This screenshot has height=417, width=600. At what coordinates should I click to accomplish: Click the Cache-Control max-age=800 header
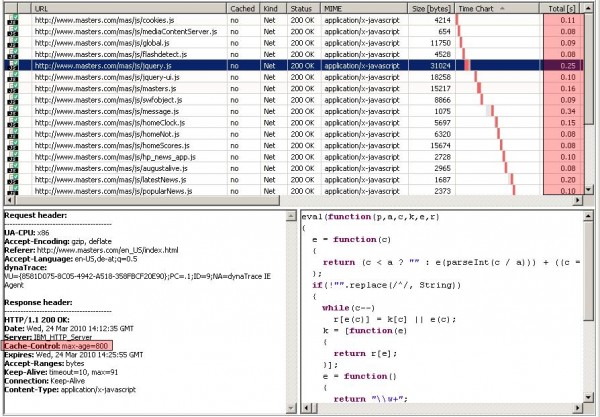click(x=57, y=346)
